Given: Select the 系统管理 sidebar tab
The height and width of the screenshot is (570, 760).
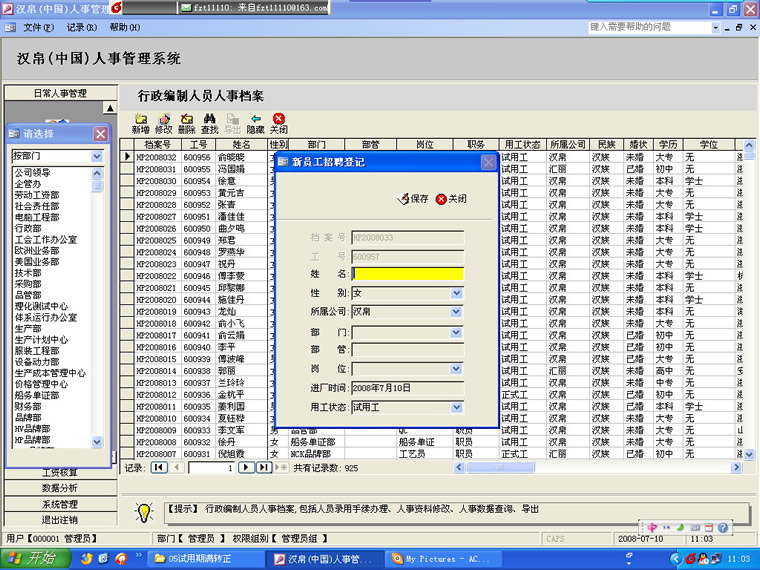Looking at the screenshot, I should pos(61,504).
